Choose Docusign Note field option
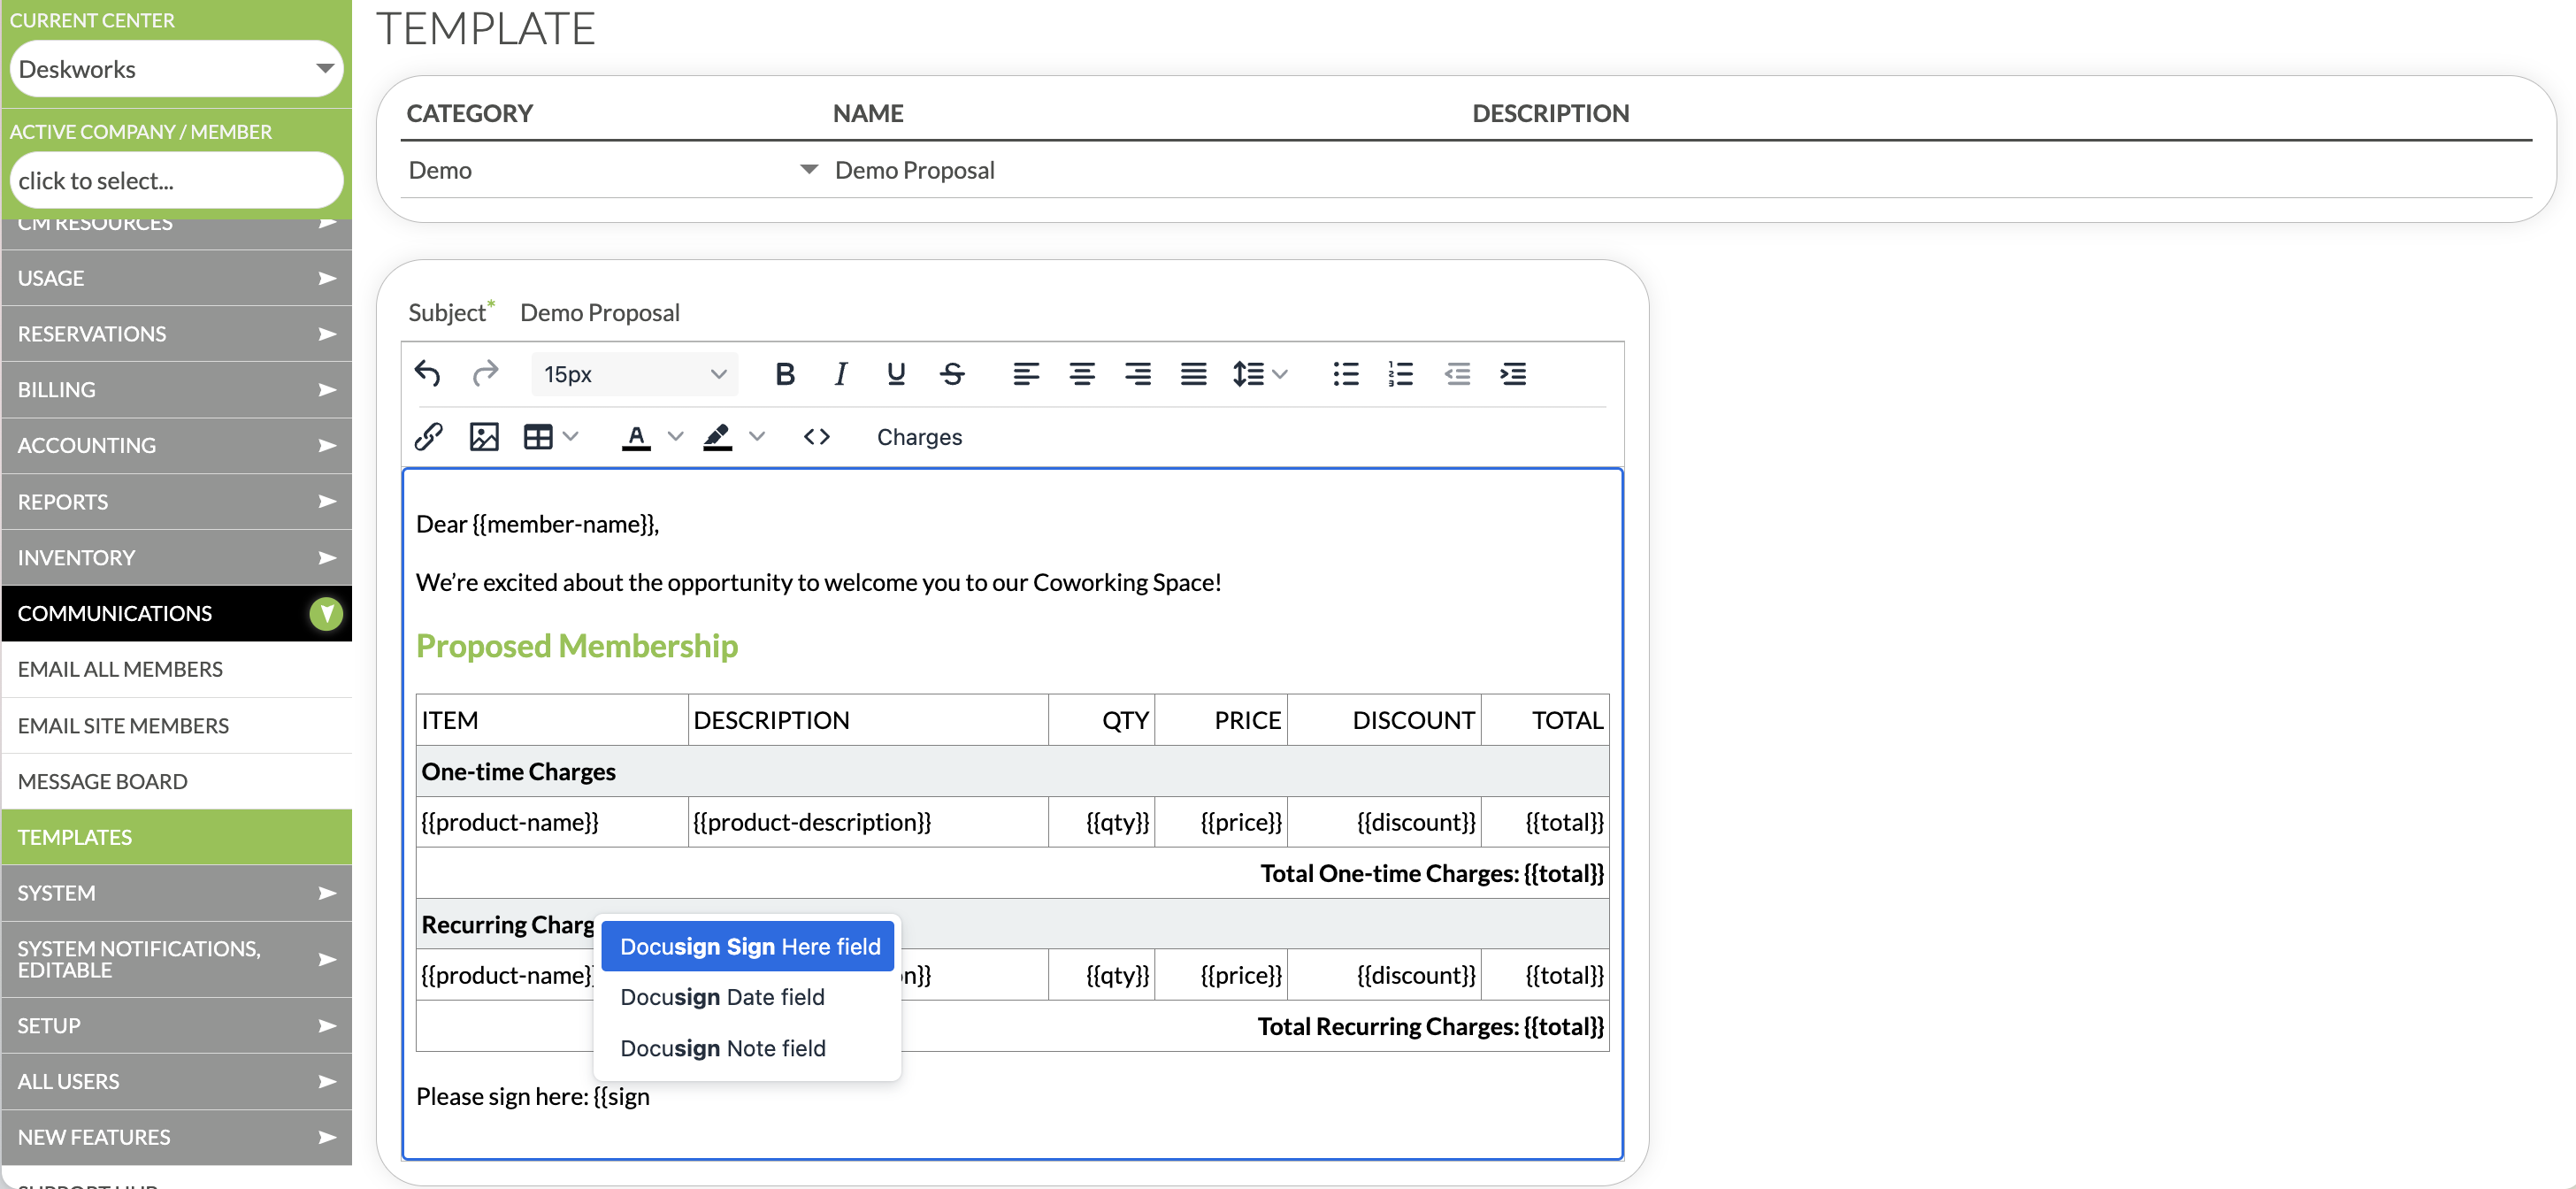This screenshot has height=1189, width=2576. pos(722,1048)
